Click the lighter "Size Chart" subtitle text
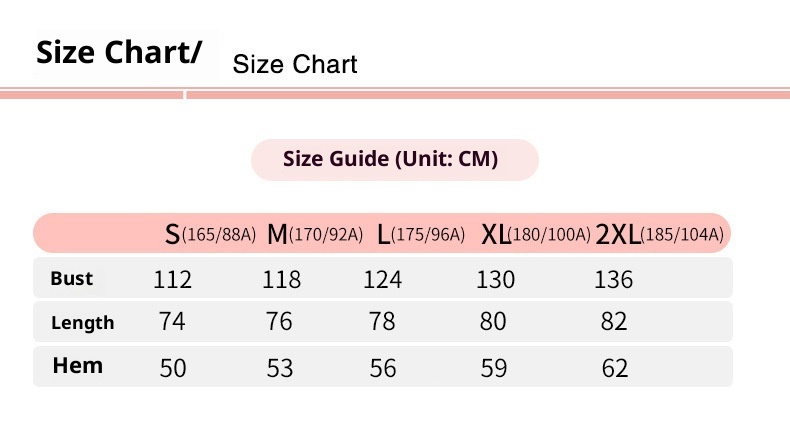This screenshot has height=428, width=790. point(294,66)
